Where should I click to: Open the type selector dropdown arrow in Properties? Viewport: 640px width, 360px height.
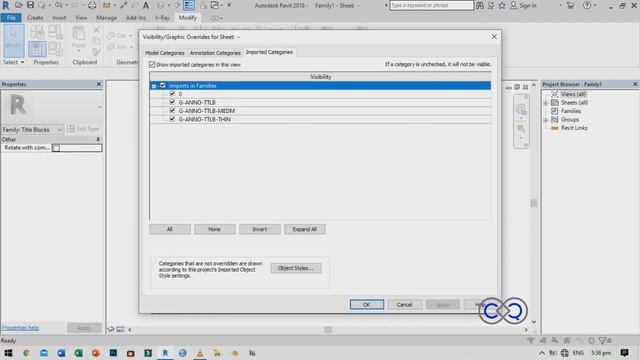coord(100,107)
